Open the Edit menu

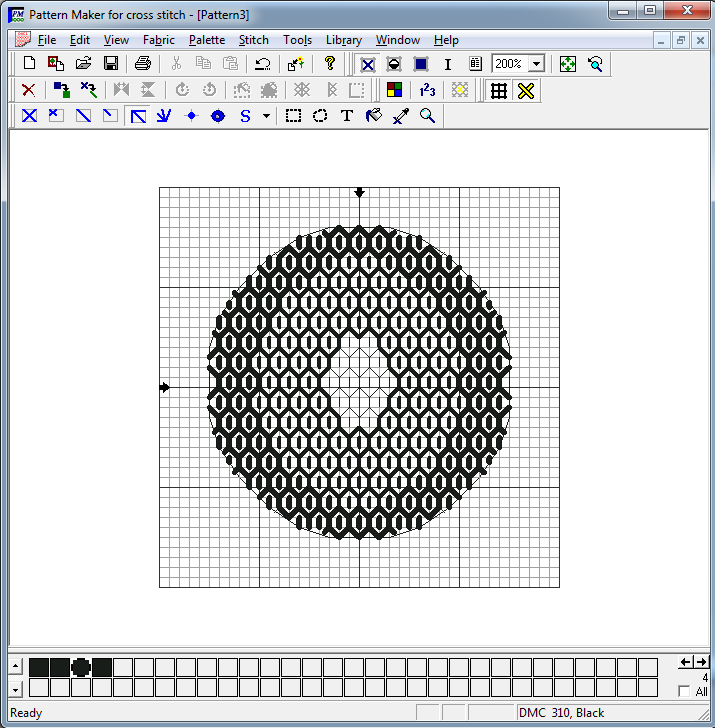pyautogui.click(x=80, y=40)
